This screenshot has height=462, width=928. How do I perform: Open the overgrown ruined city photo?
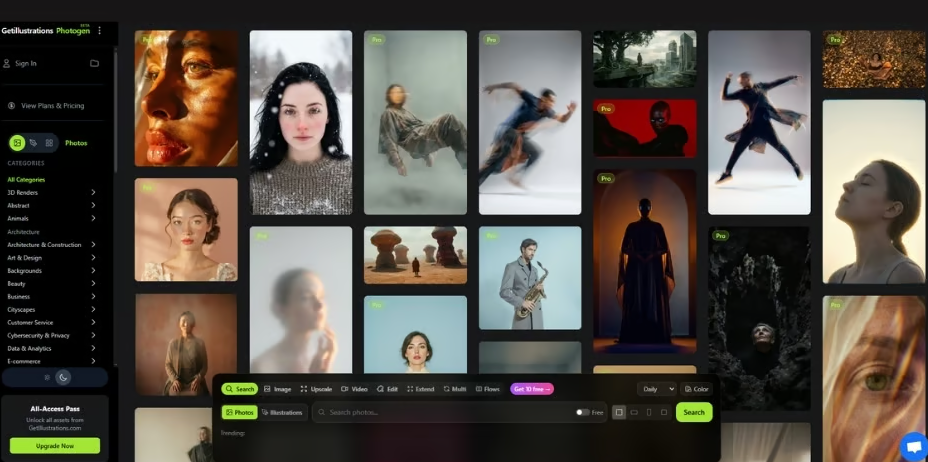click(645, 59)
